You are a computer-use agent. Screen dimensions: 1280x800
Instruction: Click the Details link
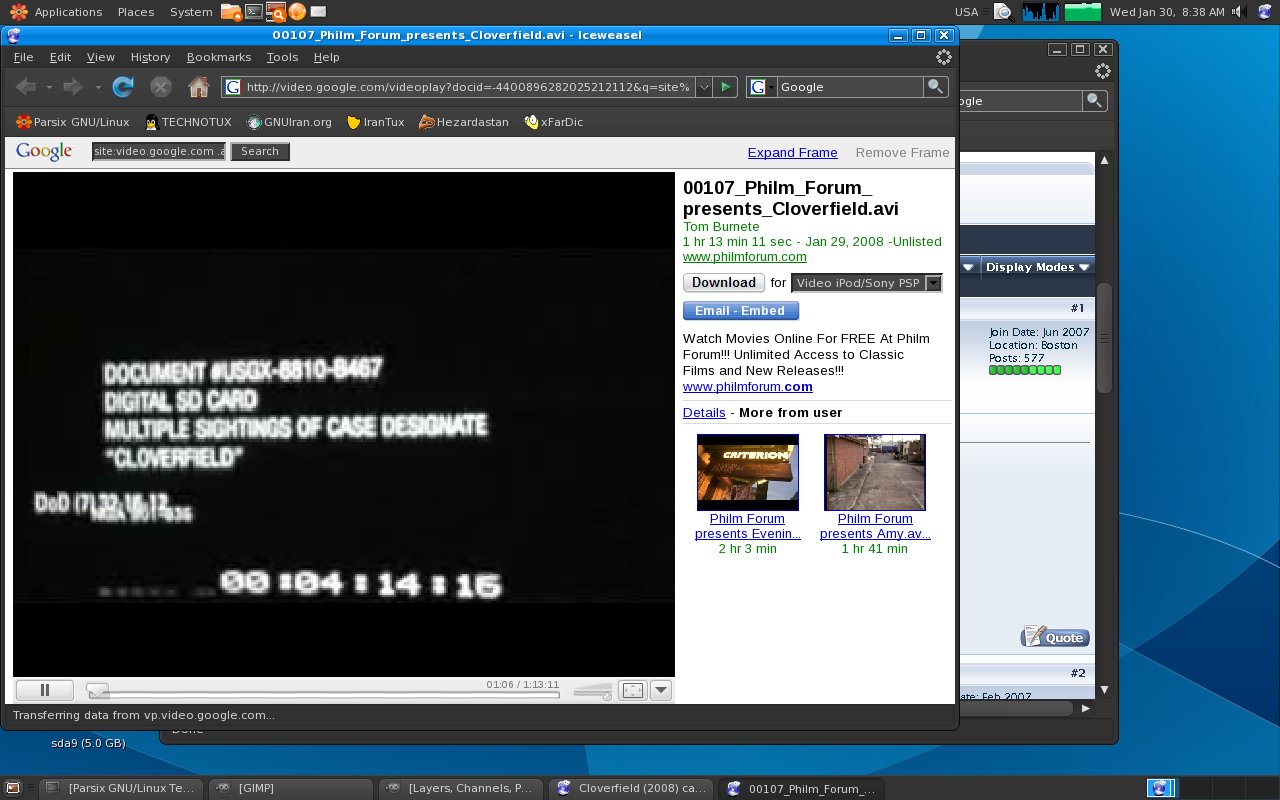[x=704, y=413]
